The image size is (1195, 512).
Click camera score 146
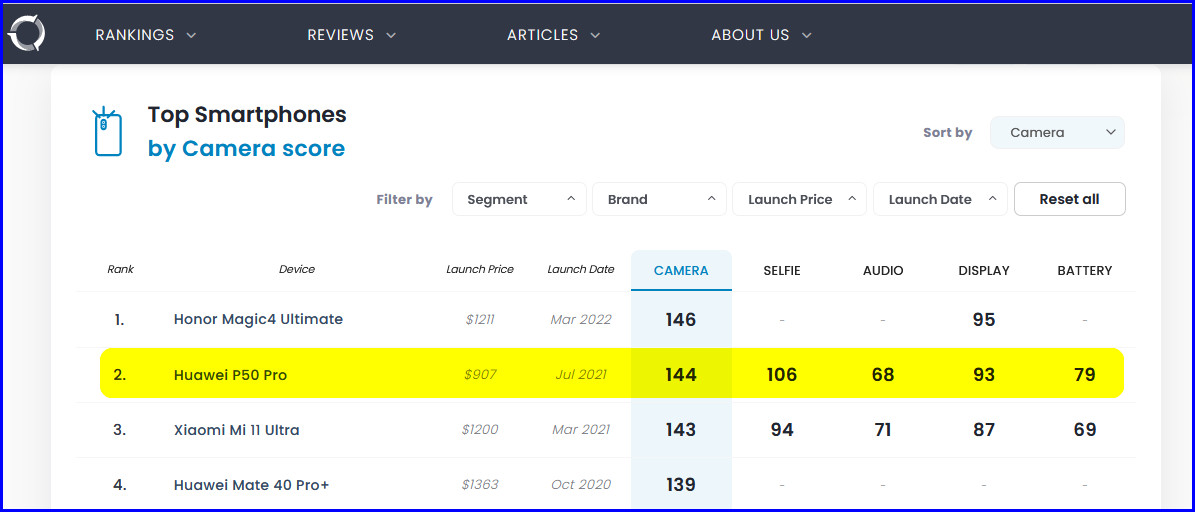coord(681,320)
